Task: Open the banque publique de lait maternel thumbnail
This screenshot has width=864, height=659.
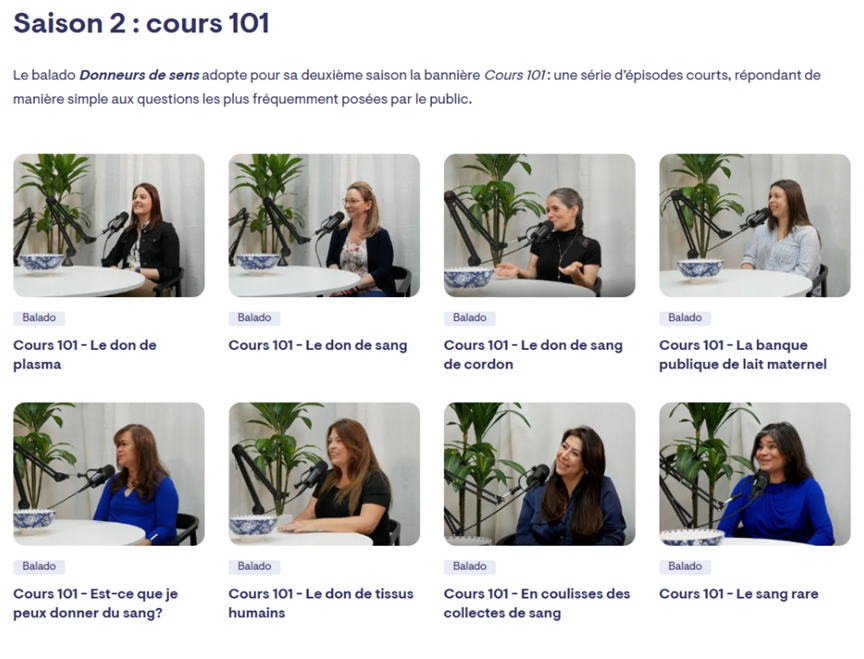Action: 755,225
